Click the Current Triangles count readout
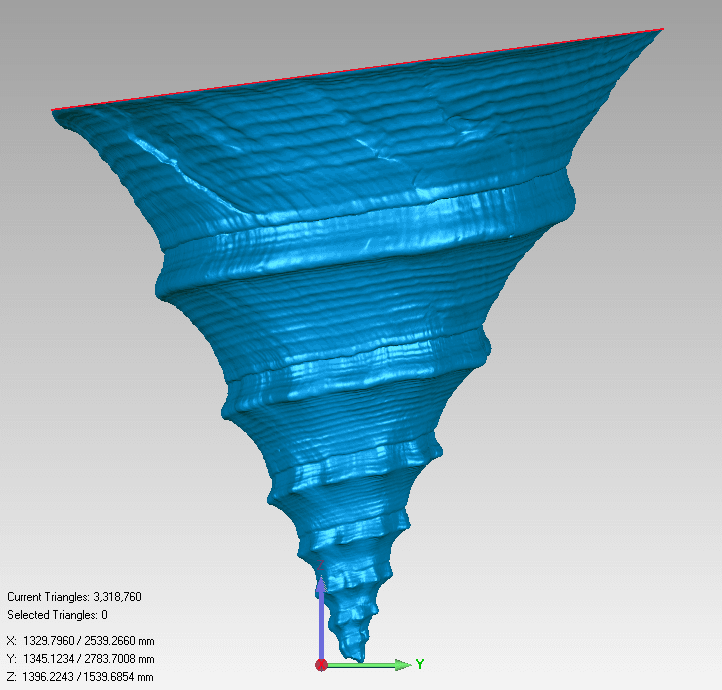This screenshot has width=722, height=690. pos(74,597)
